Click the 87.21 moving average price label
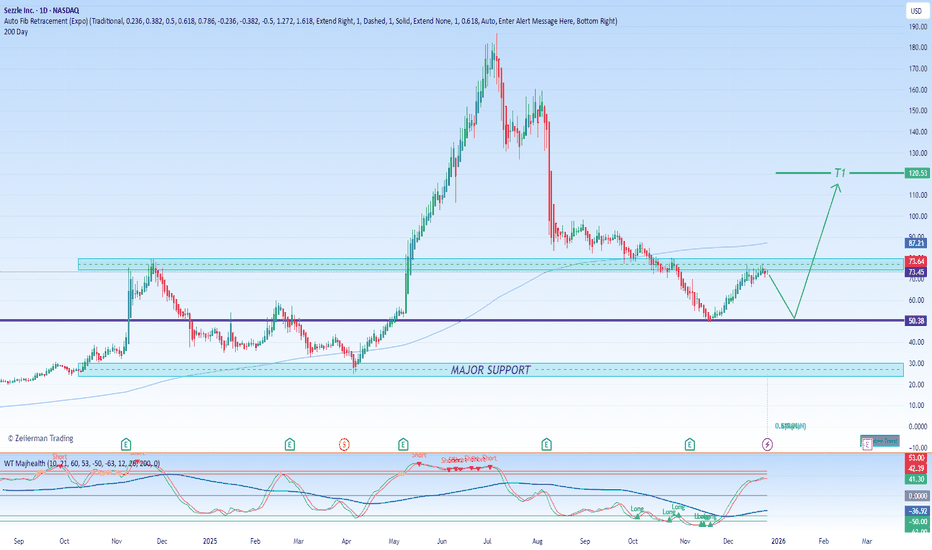The height and width of the screenshot is (550, 932). 917,243
